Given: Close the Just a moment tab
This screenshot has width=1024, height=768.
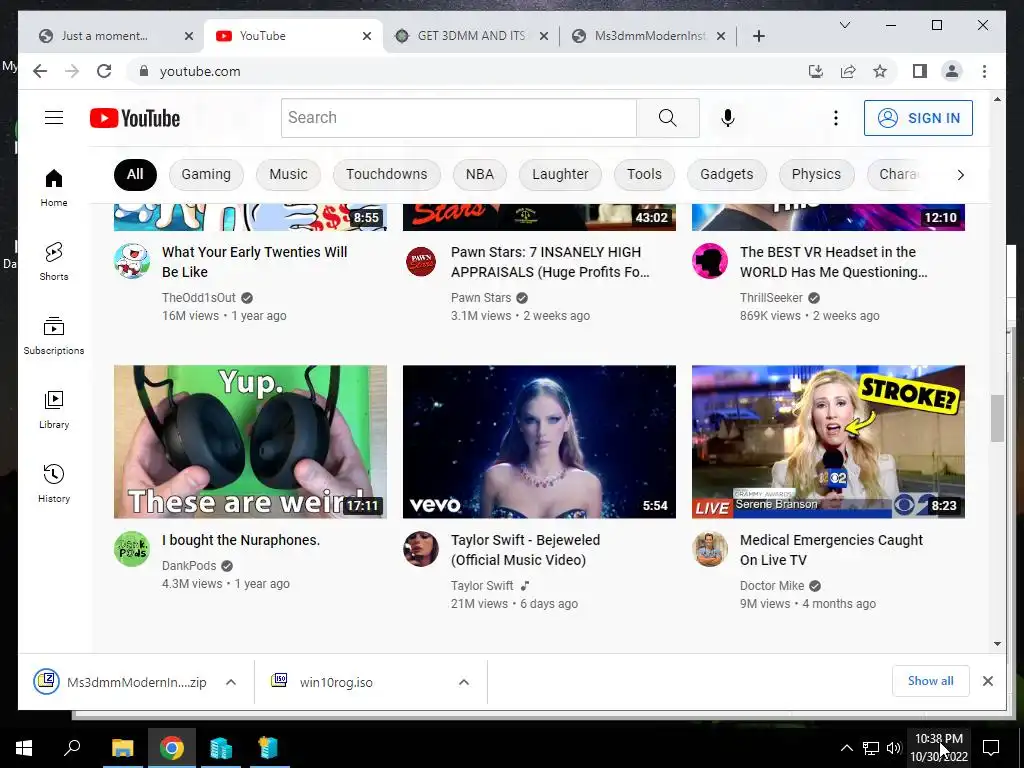Looking at the screenshot, I should (189, 36).
